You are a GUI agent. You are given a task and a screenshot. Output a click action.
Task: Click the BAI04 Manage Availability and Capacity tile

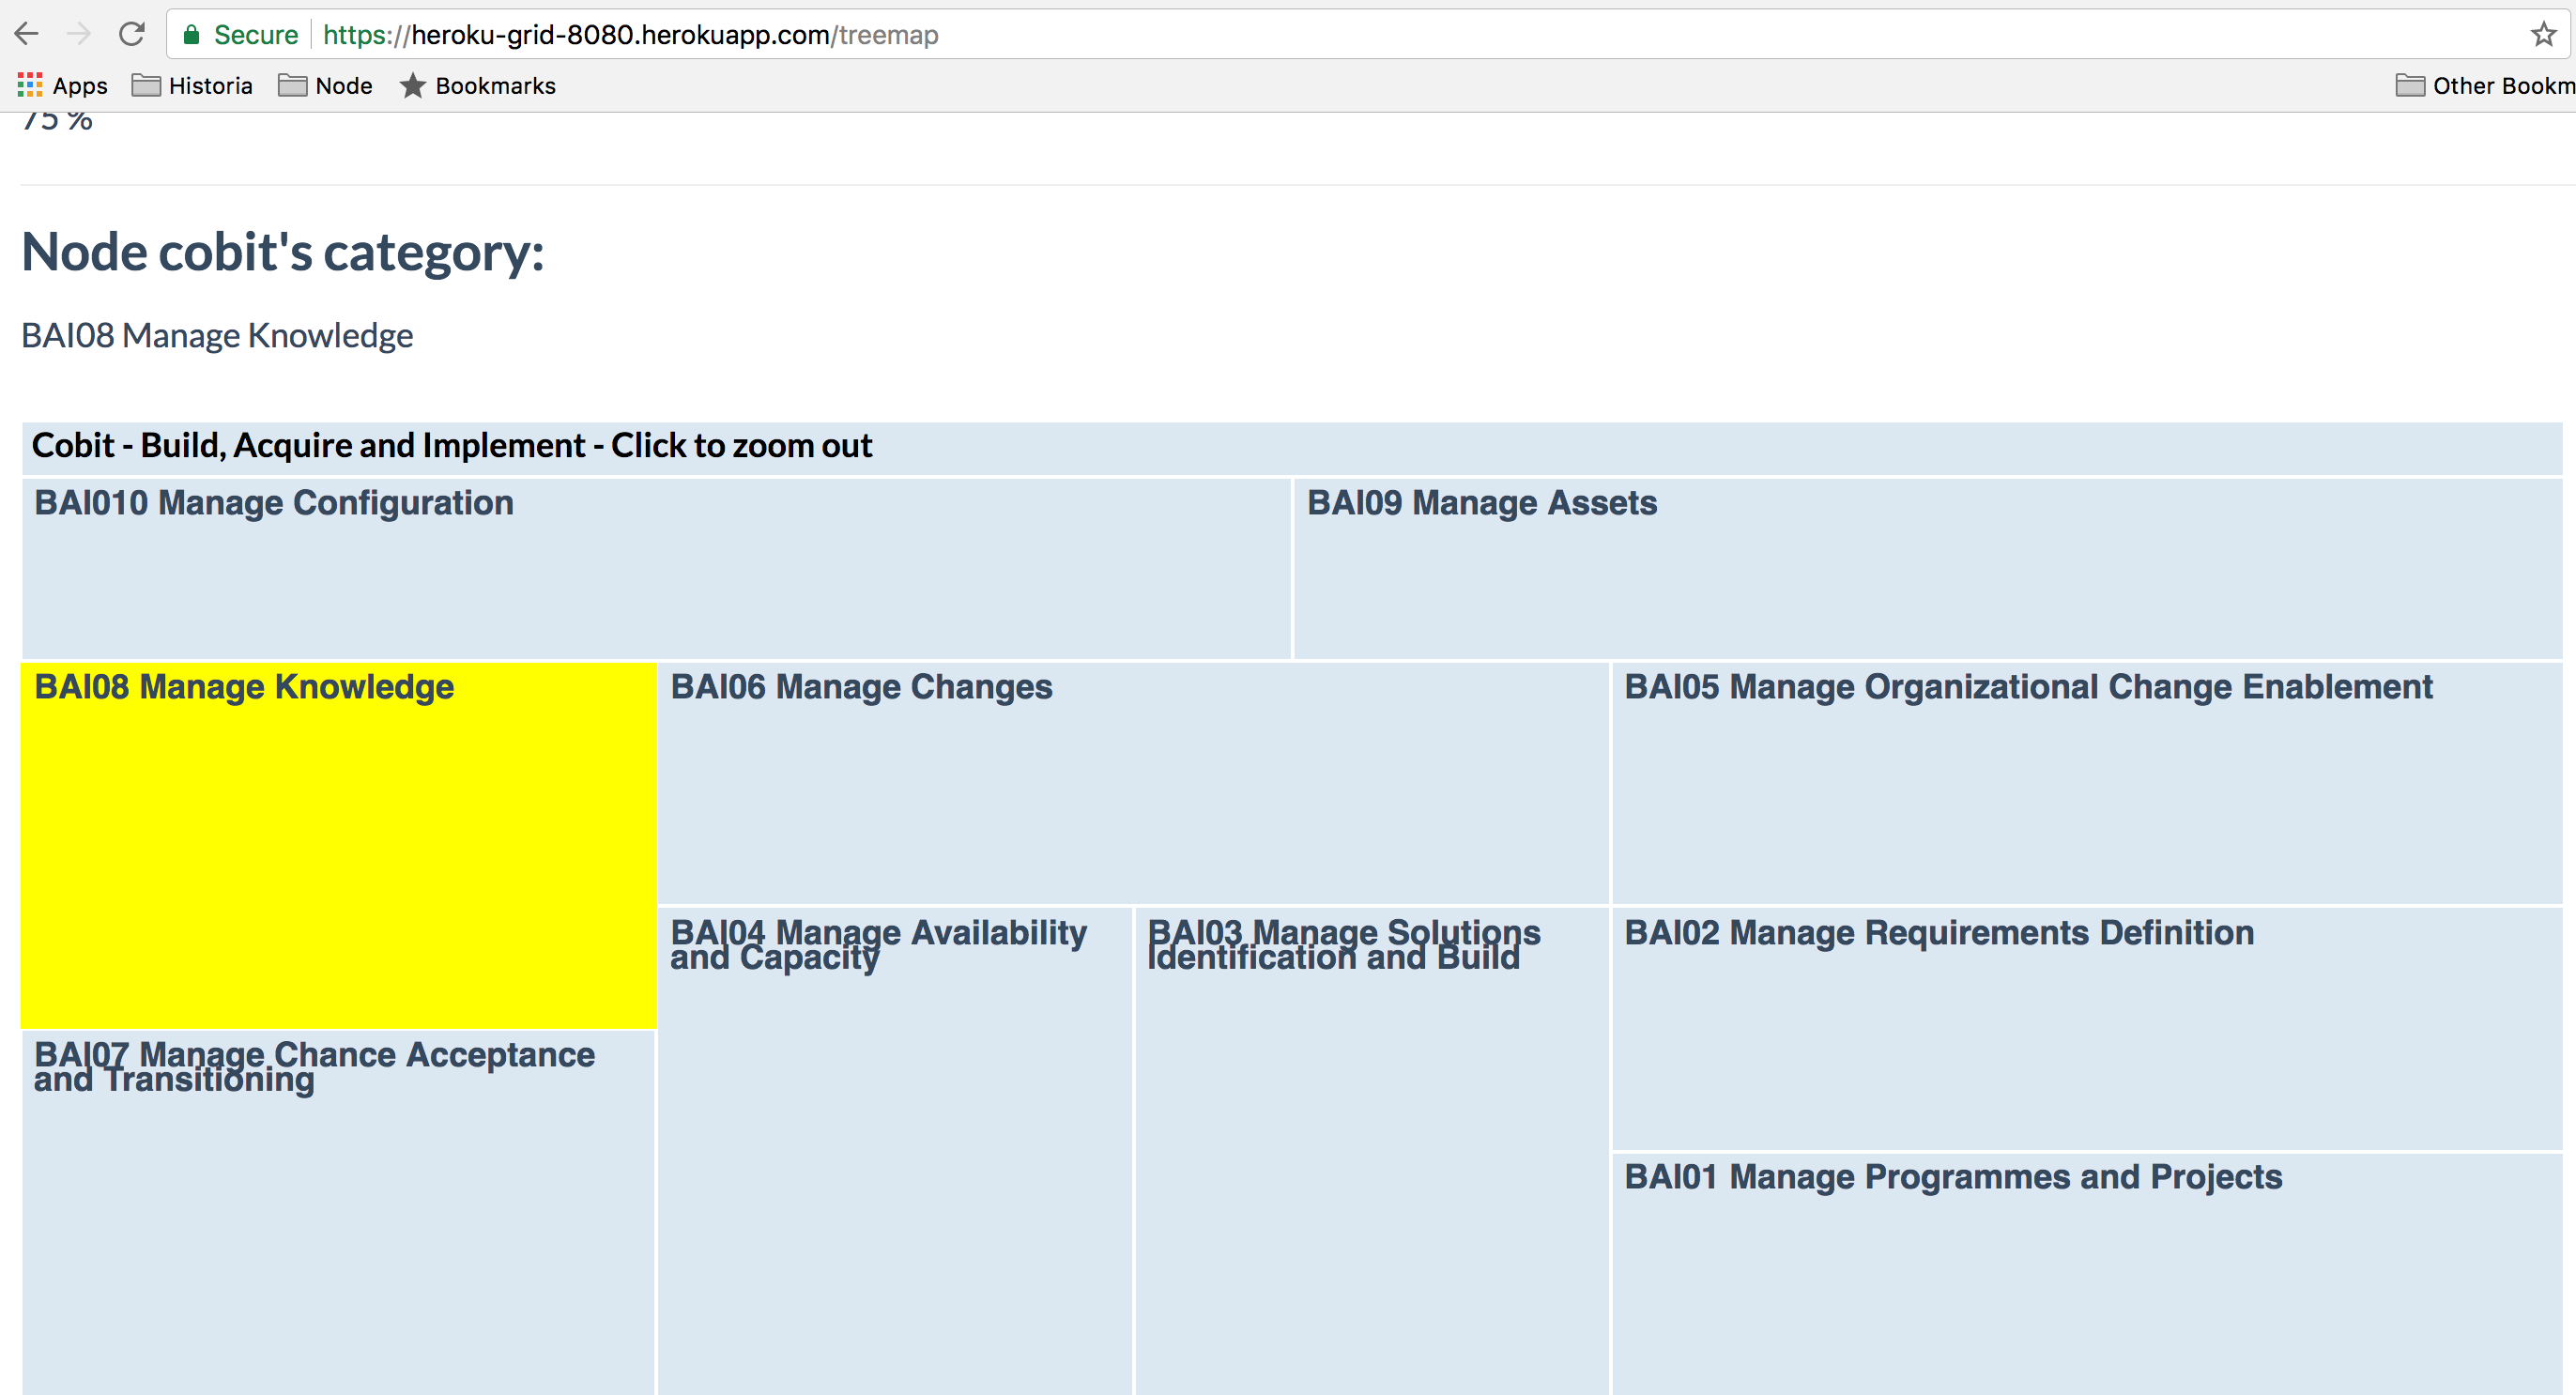[x=894, y=1150]
